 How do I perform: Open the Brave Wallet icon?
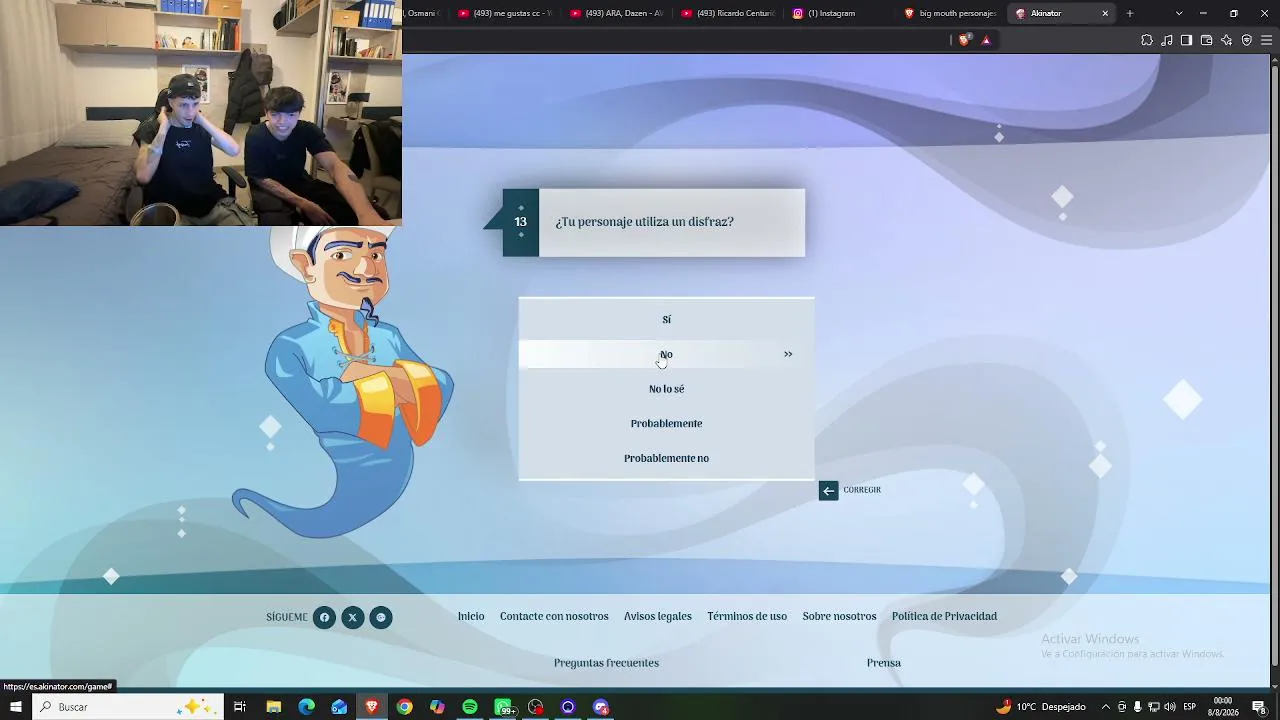tap(1206, 40)
